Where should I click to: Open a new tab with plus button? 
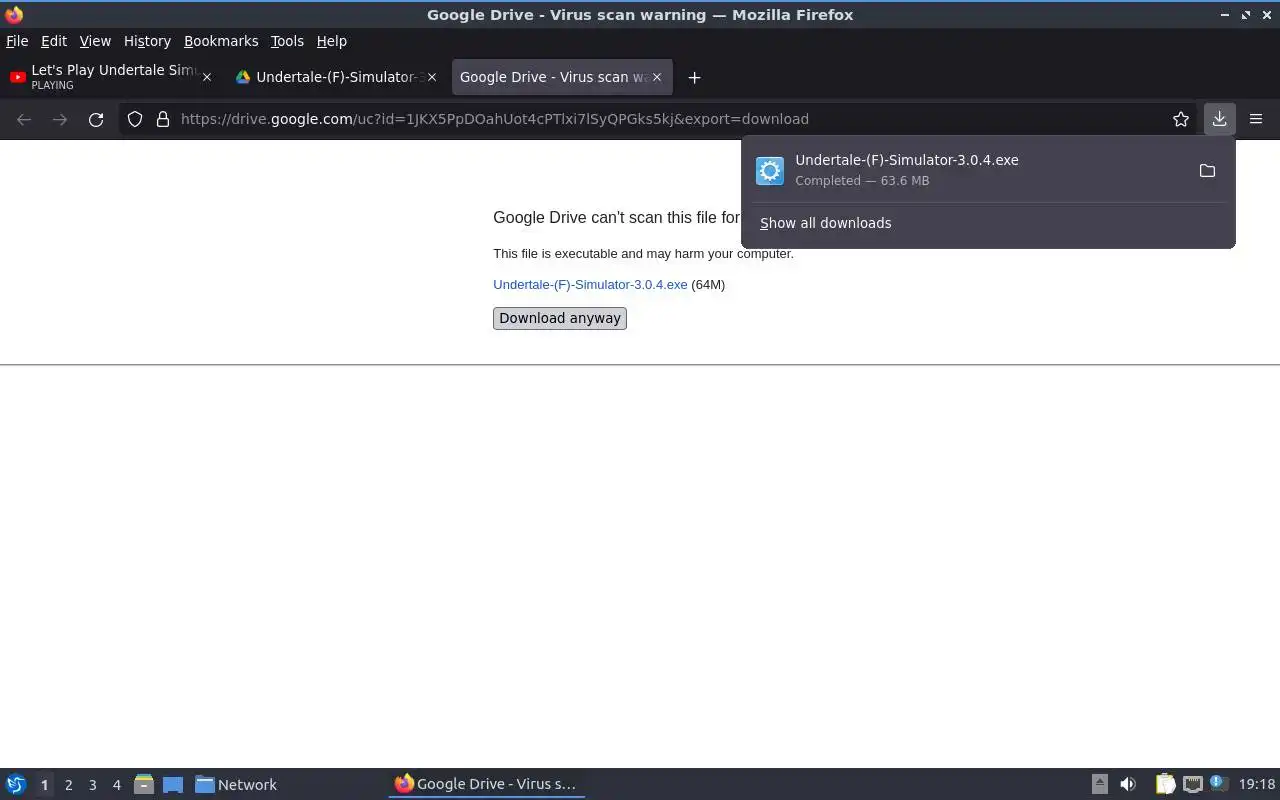click(x=694, y=77)
